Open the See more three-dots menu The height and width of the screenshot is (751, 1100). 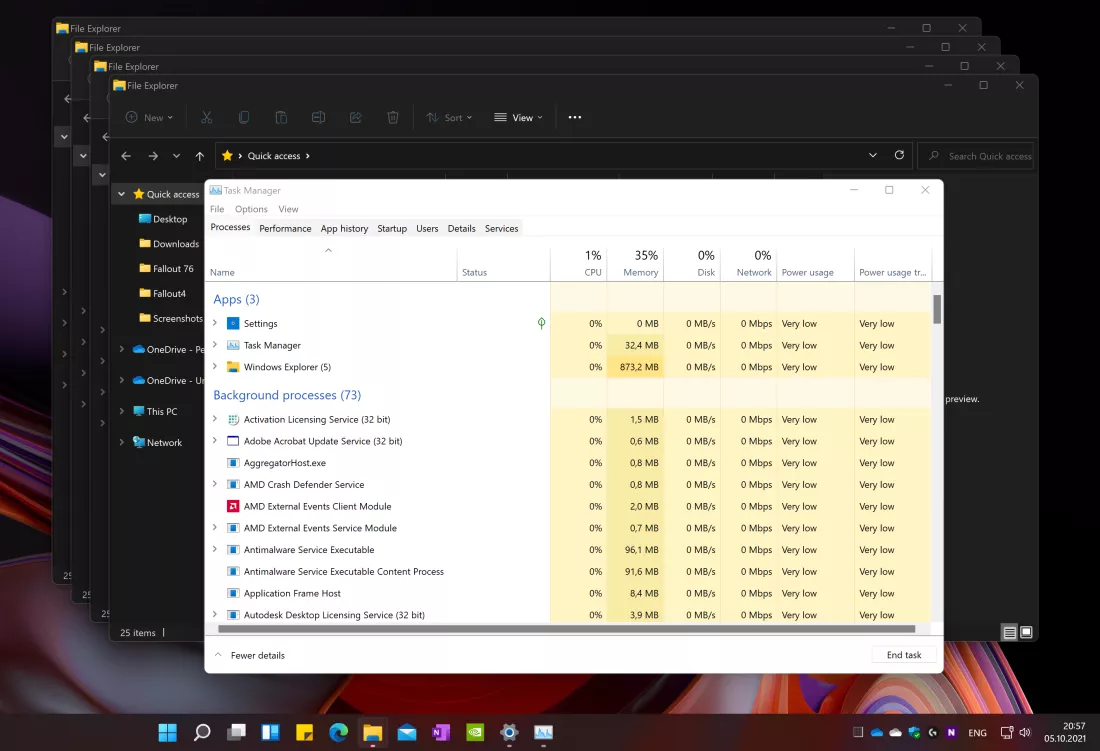(x=574, y=117)
